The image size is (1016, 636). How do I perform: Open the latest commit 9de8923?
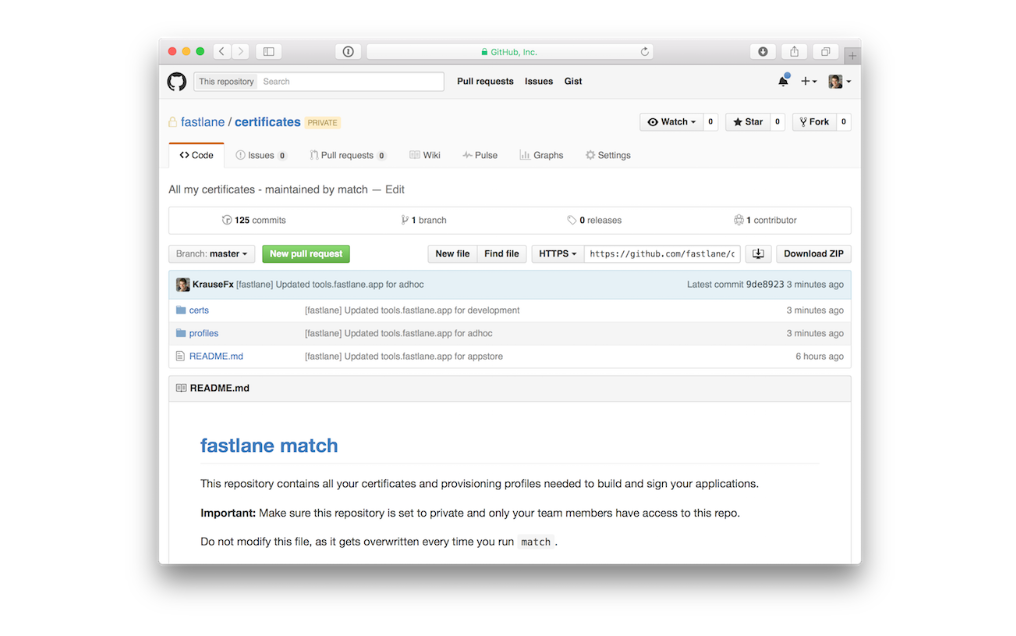point(765,284)
